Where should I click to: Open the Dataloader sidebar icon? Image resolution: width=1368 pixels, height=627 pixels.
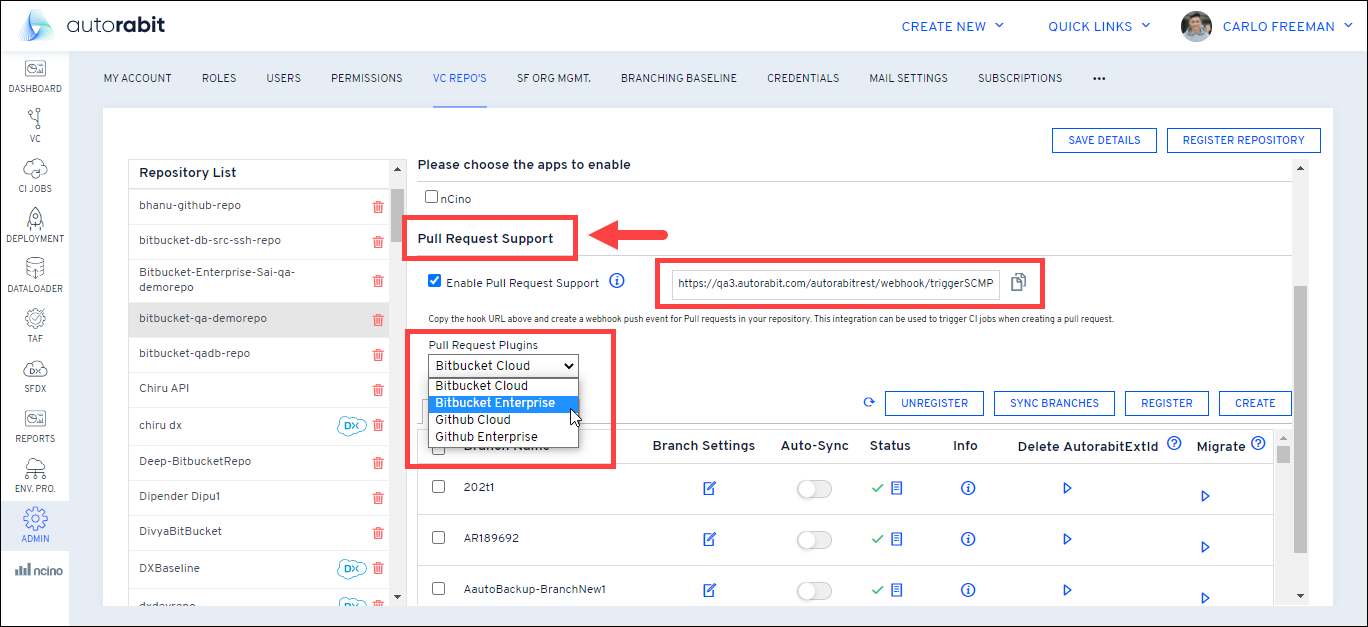pyautogui.click(x=35, y=269)
